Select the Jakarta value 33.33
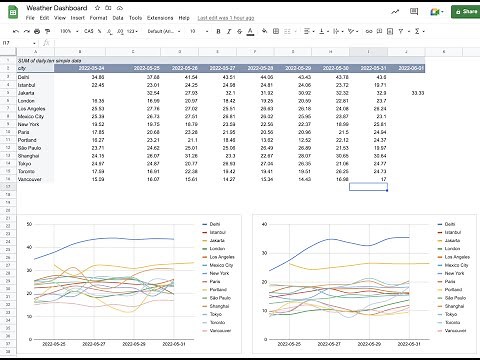This screenshot has height=360, width=480. tap(406, 93)
